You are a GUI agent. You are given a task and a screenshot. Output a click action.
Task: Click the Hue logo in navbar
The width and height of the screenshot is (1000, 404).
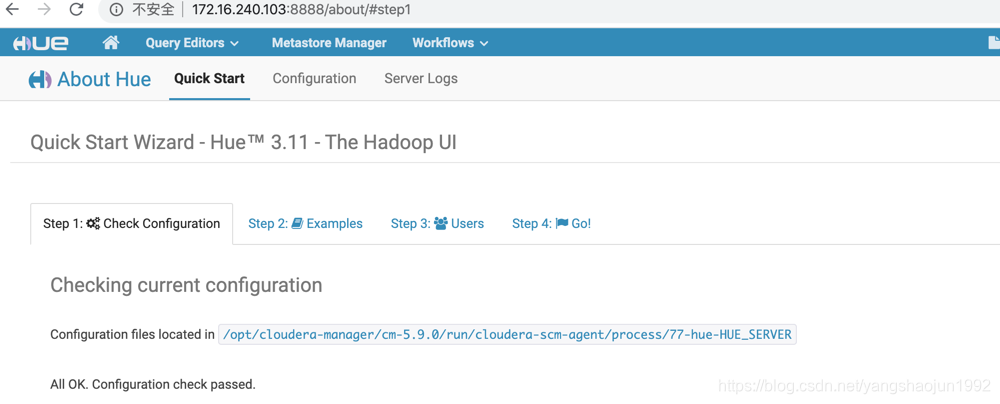click(x=41, y=43)
